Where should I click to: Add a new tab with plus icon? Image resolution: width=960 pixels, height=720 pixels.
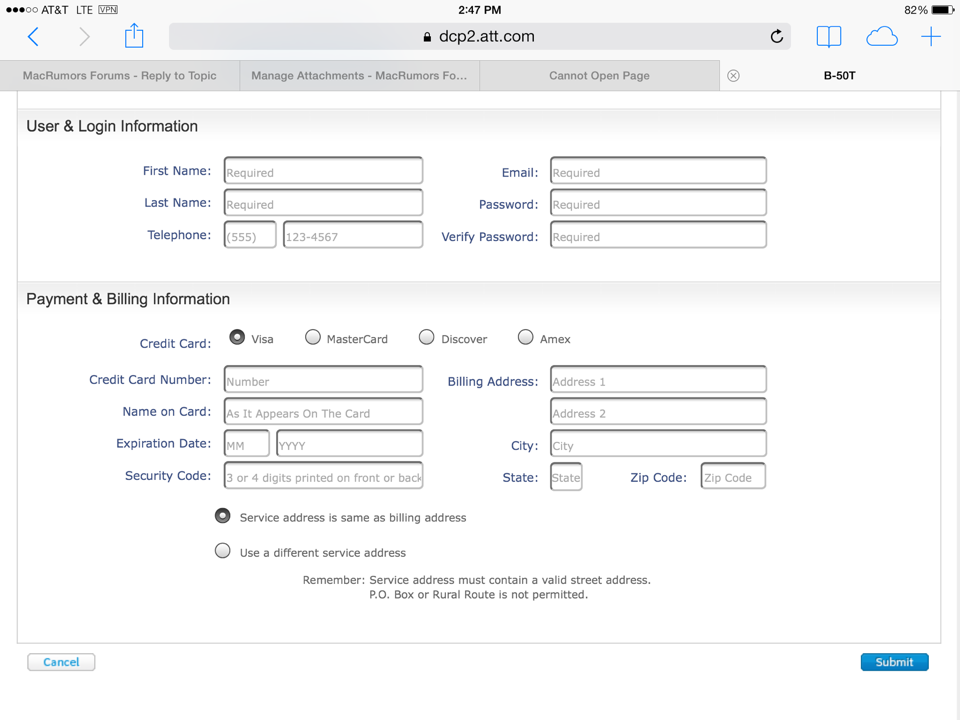[x=931, y=37]
